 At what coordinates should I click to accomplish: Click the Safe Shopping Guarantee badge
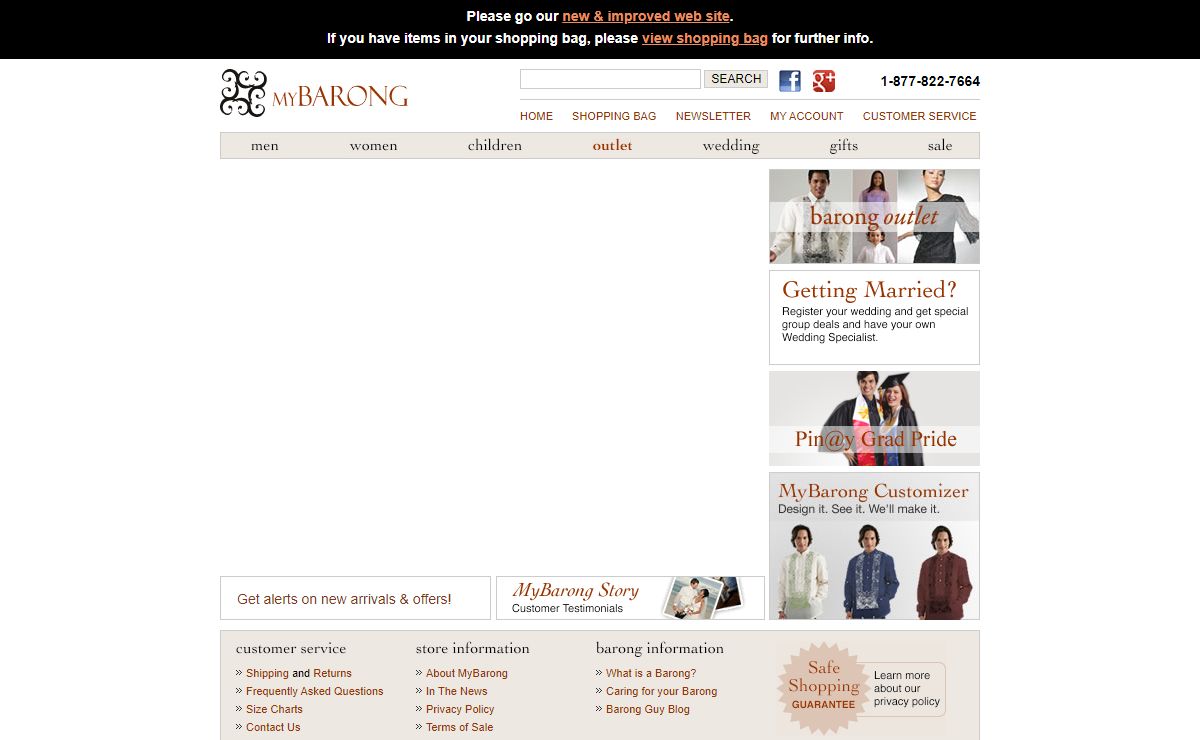pyautogui.click(x=823, y=689)
